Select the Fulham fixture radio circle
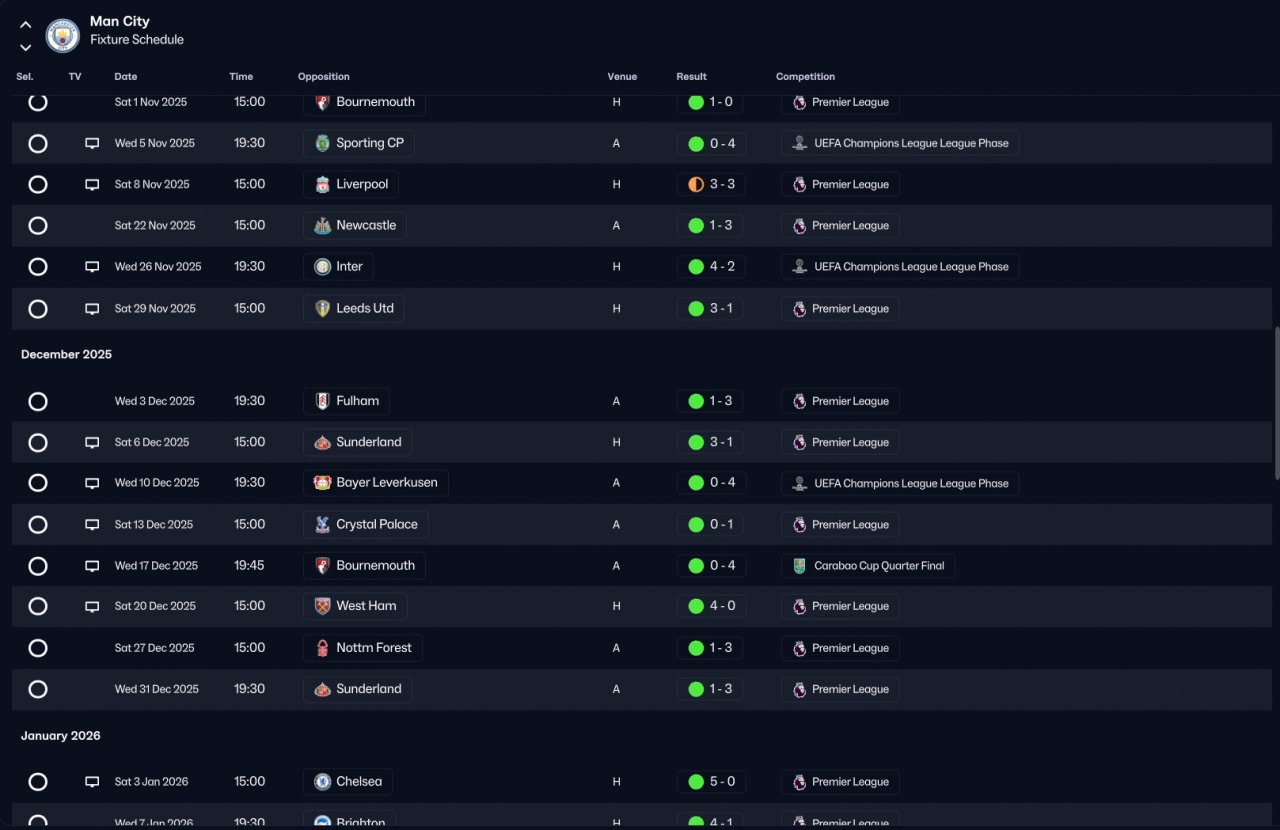The height and width of the screenshot is (830, 1280). click(38, 401)
